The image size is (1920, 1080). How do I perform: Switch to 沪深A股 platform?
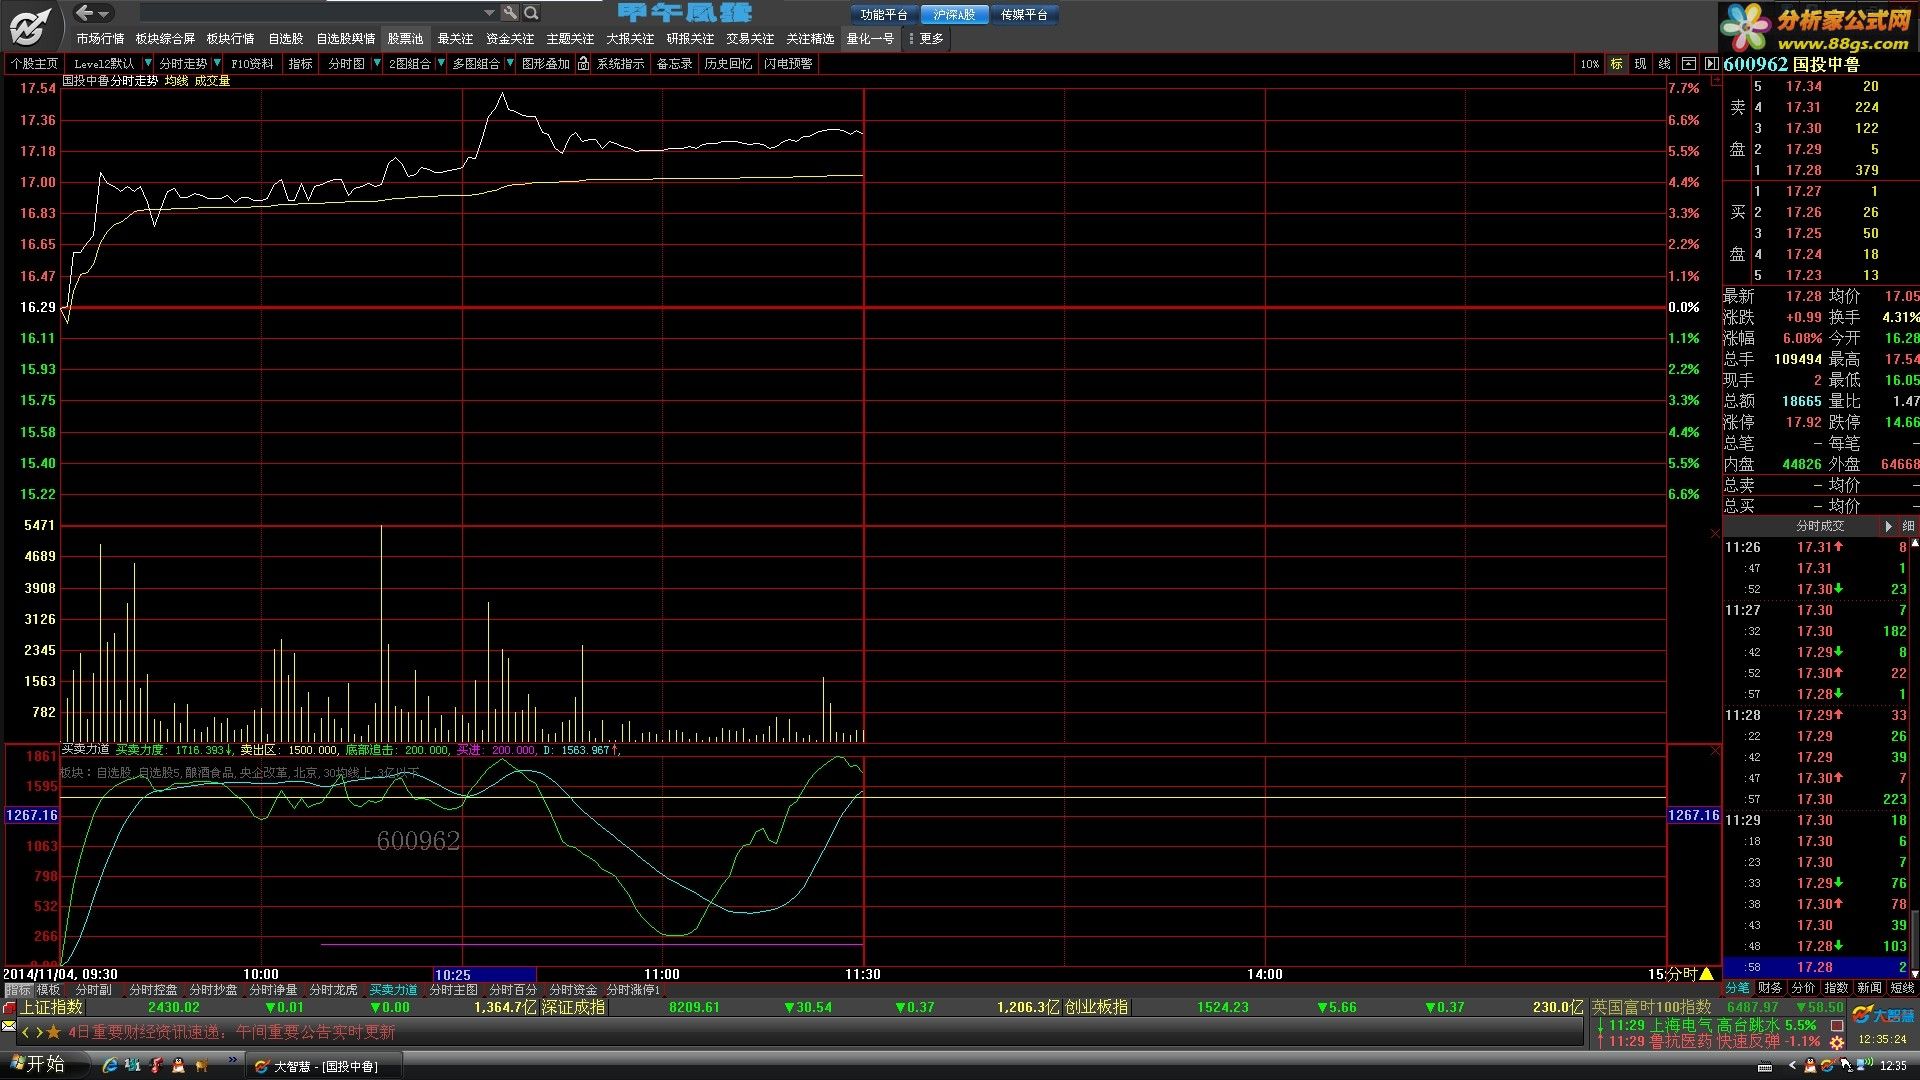point(954,14)
